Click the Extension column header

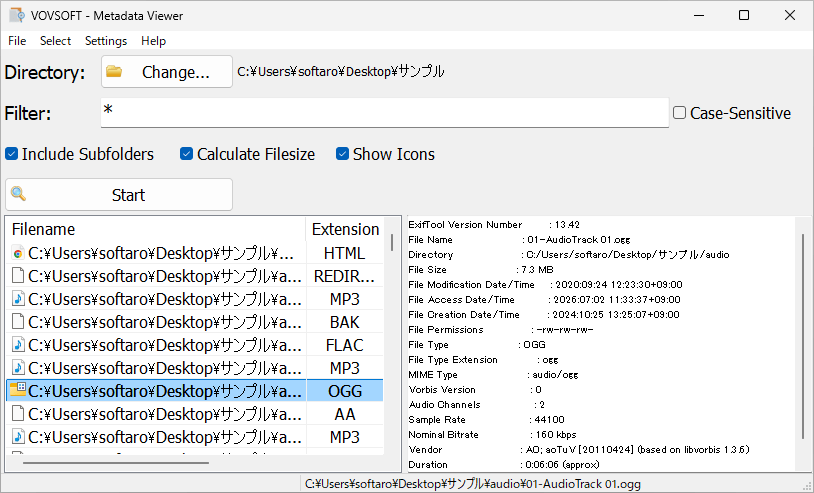click(345, 229)
